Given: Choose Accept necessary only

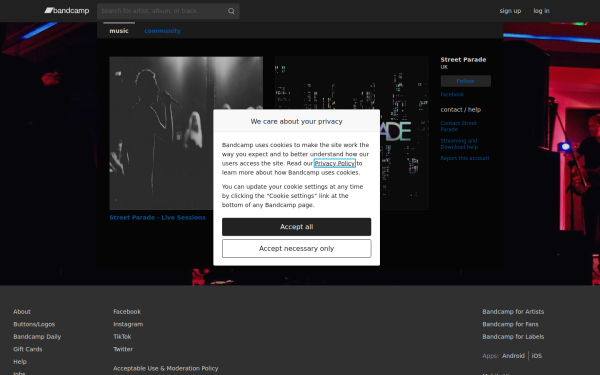Looking at the screenshot, I should pos(297,248).
